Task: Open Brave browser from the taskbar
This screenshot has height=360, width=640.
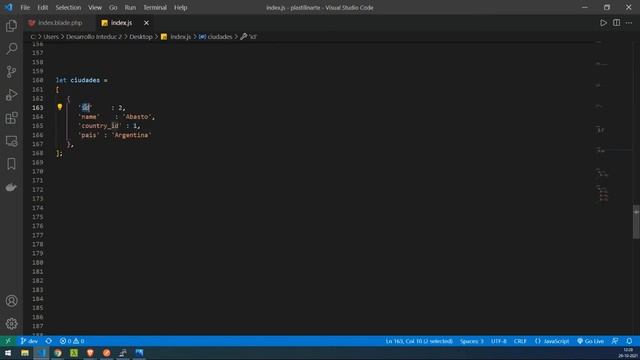Action: (90, 353)
